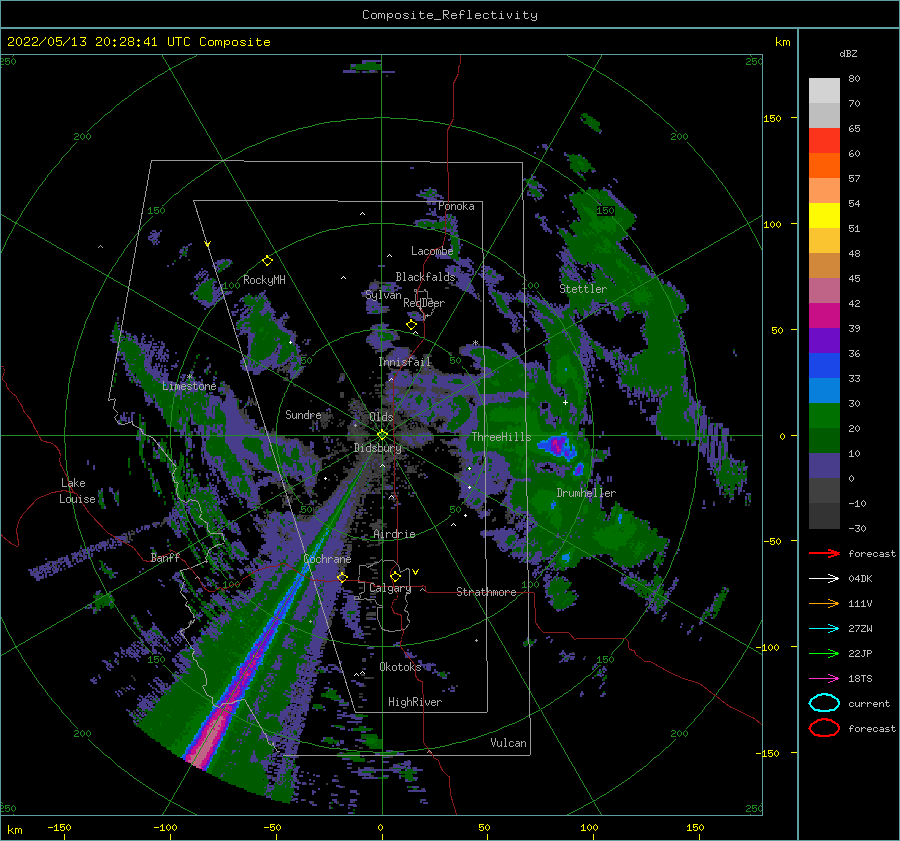The height and width of the screenshot is (841, 900).
Task: Click the yellow diamond marker near RockyMH
Action: click(x=267, y=261)
